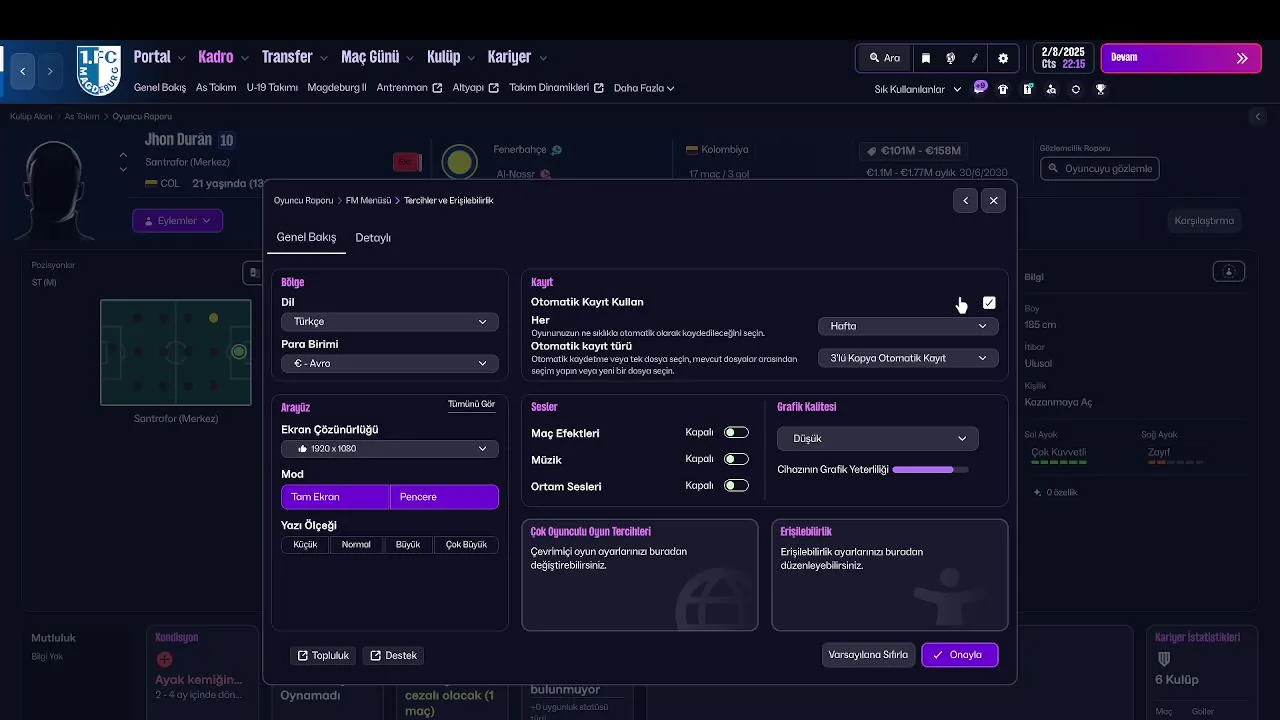Close the preferences dialog with X
Viewport: 1280px width, 720px height.
pos(993,201)
